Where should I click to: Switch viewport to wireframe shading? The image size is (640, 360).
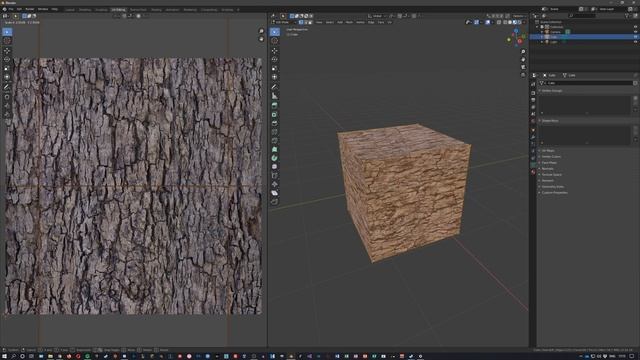(505, 22)
